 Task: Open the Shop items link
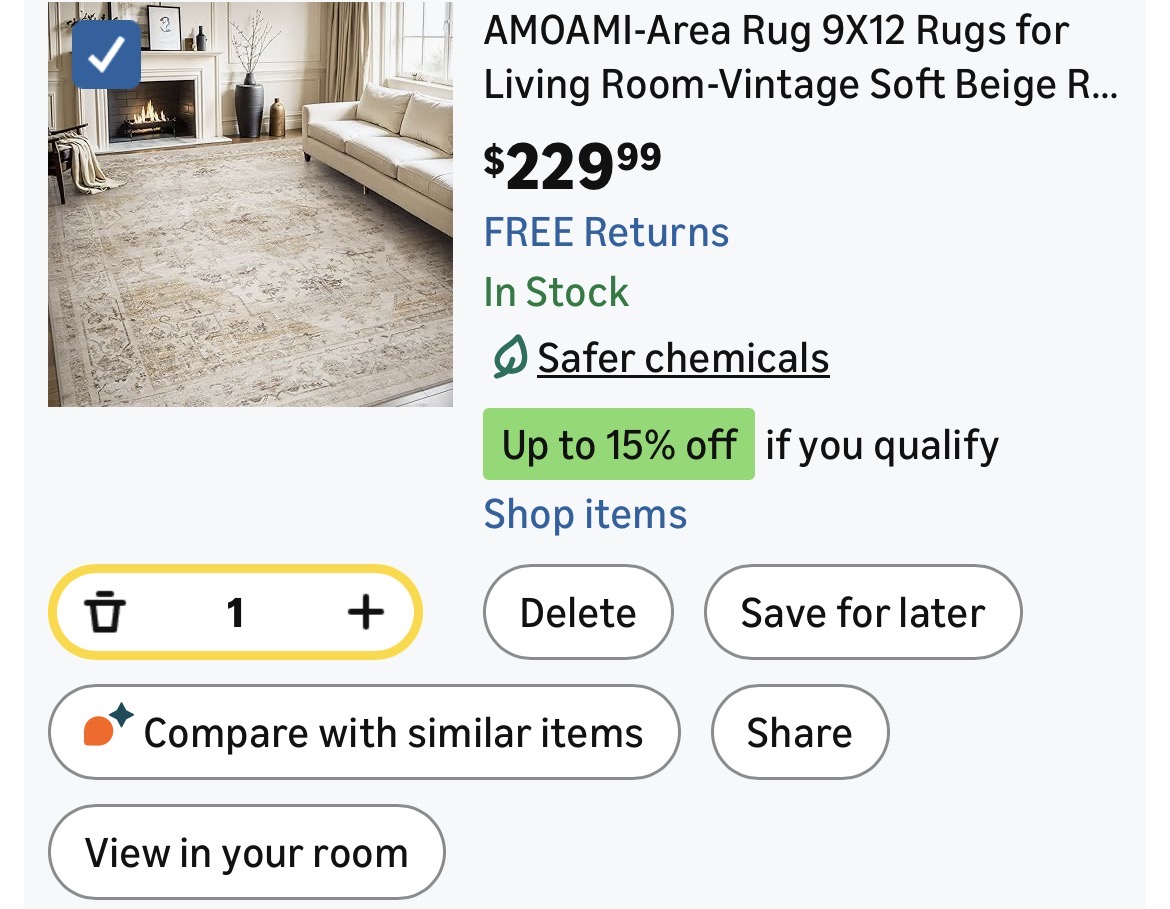point(585,515)
